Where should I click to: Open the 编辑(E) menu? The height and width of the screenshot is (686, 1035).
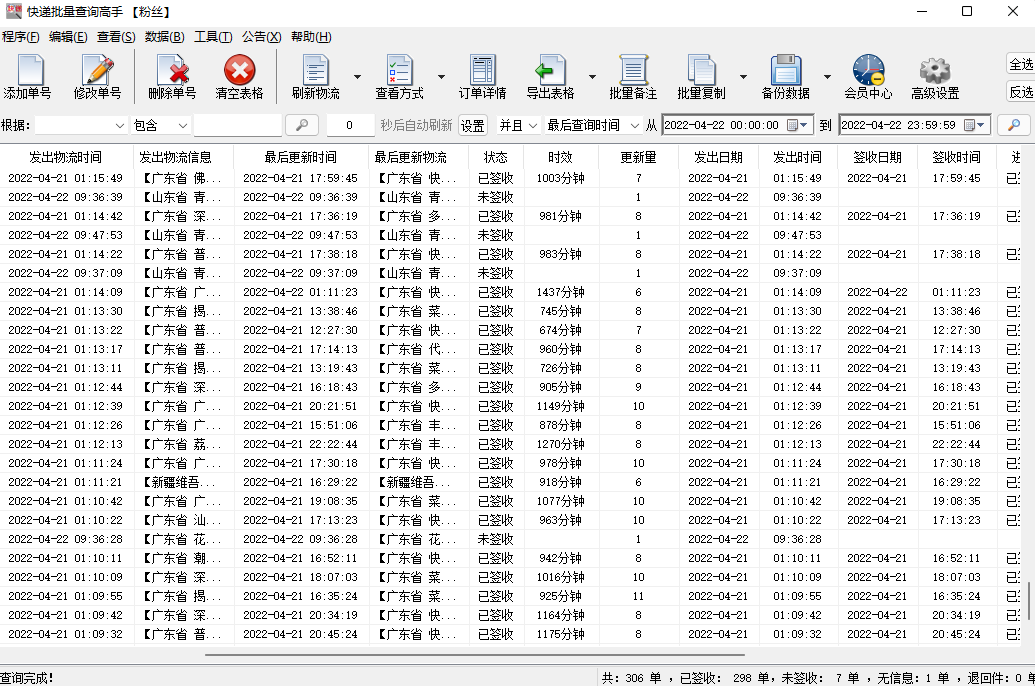68,37
